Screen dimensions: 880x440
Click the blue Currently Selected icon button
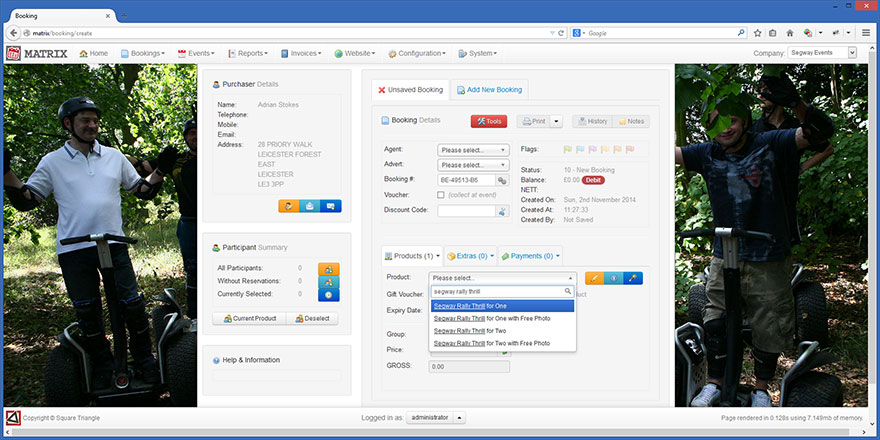coord(329,295)
